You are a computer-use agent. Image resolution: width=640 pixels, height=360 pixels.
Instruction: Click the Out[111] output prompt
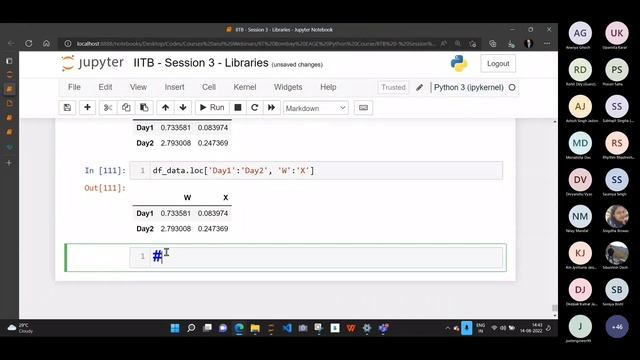click(x=105, y=188)
